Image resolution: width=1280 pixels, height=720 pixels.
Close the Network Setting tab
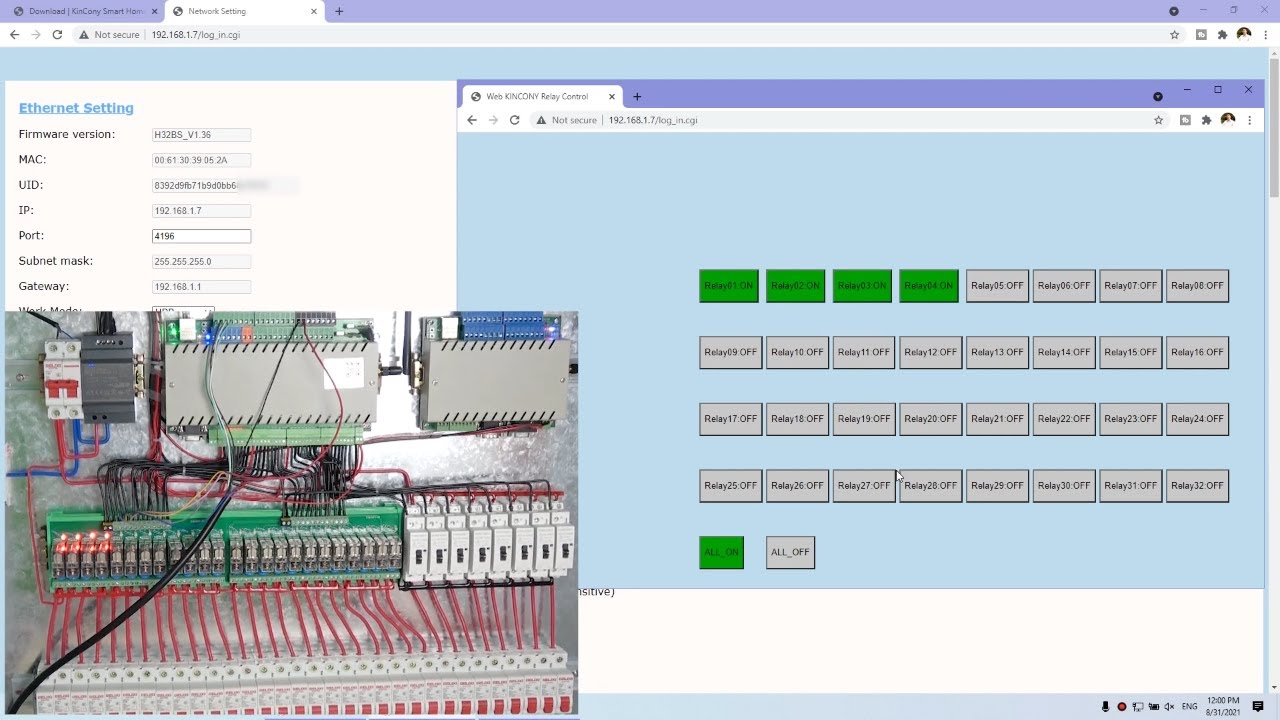(314, 11)
